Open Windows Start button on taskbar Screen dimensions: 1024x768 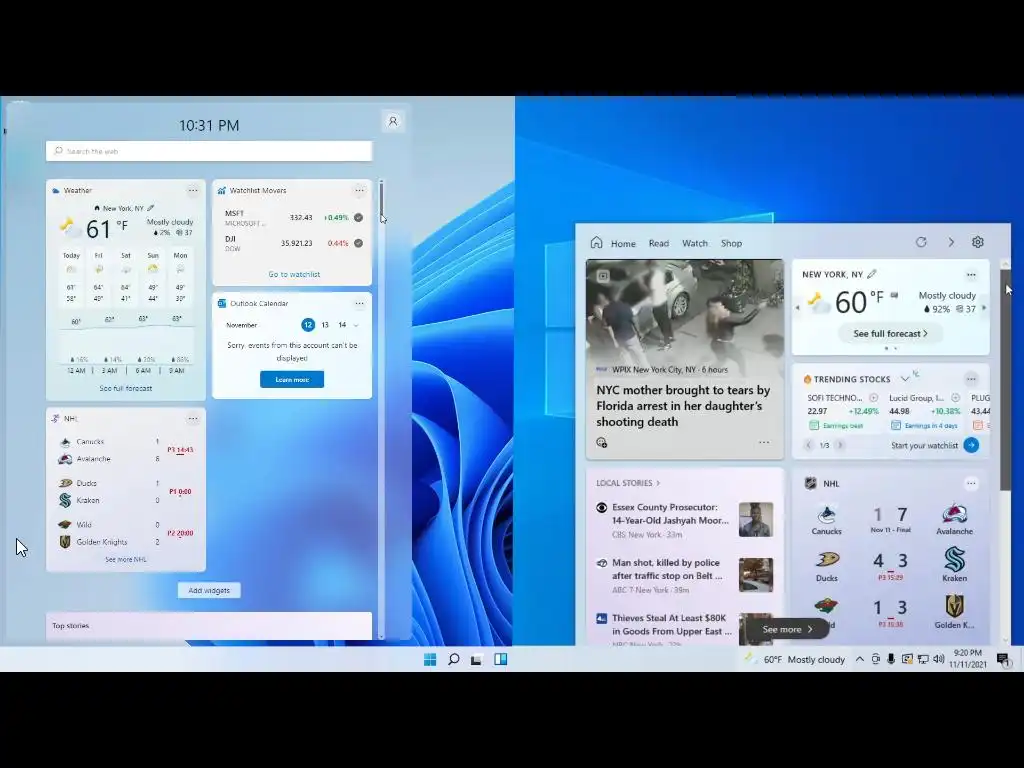[430, 660]
